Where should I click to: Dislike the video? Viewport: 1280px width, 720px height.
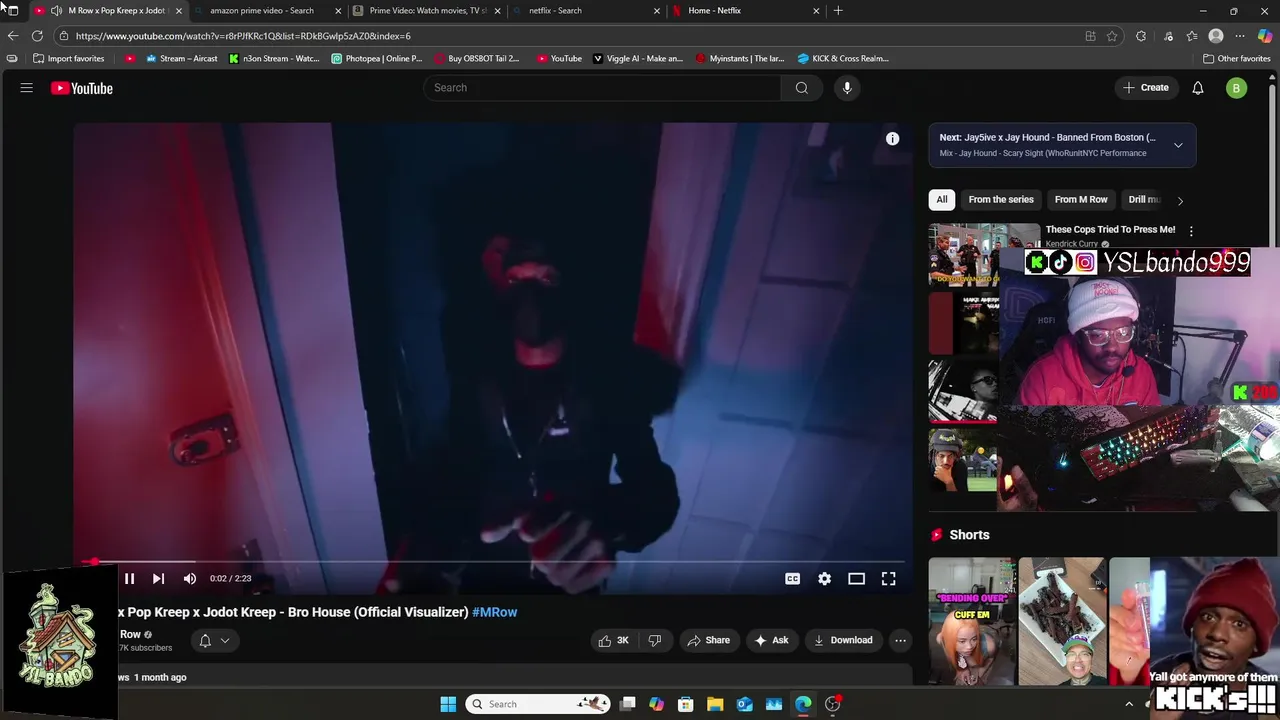point(655,640)
